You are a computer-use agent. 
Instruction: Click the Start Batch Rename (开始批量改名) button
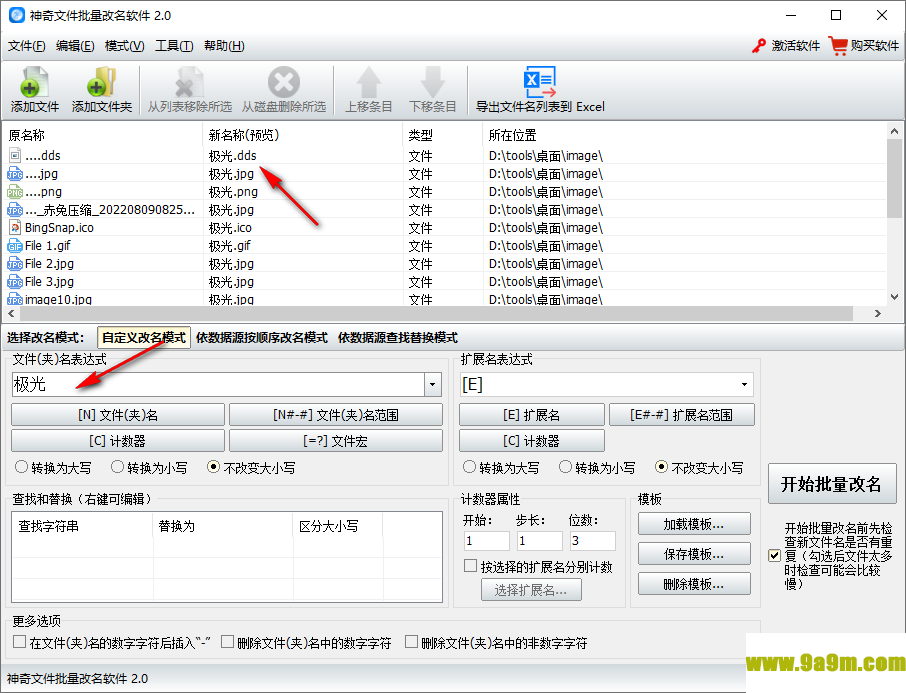831,484
